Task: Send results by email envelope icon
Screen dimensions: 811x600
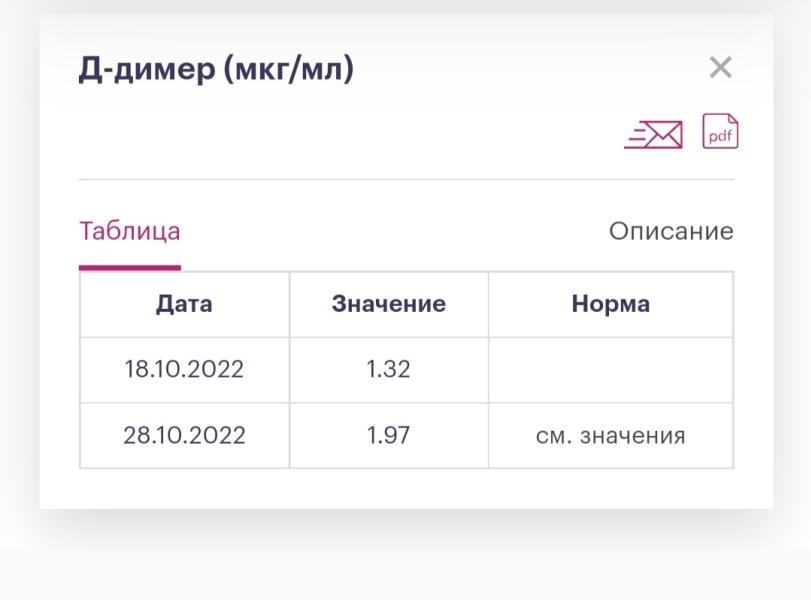Action: 653,134
